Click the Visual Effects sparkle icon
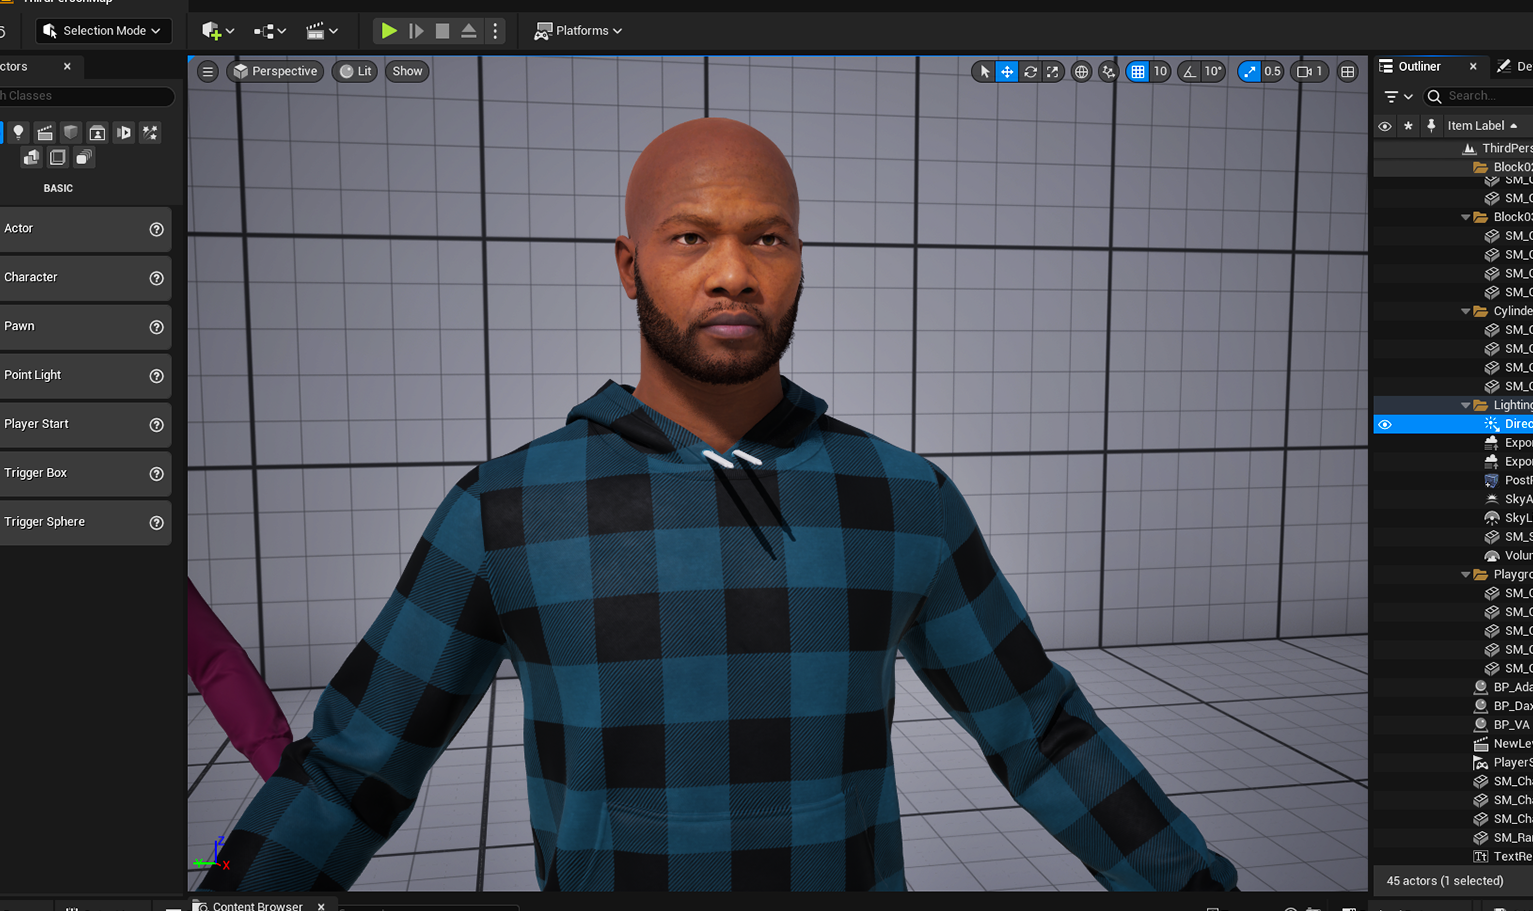This screenshot has width=1533, height=911. tap(149, 132)
